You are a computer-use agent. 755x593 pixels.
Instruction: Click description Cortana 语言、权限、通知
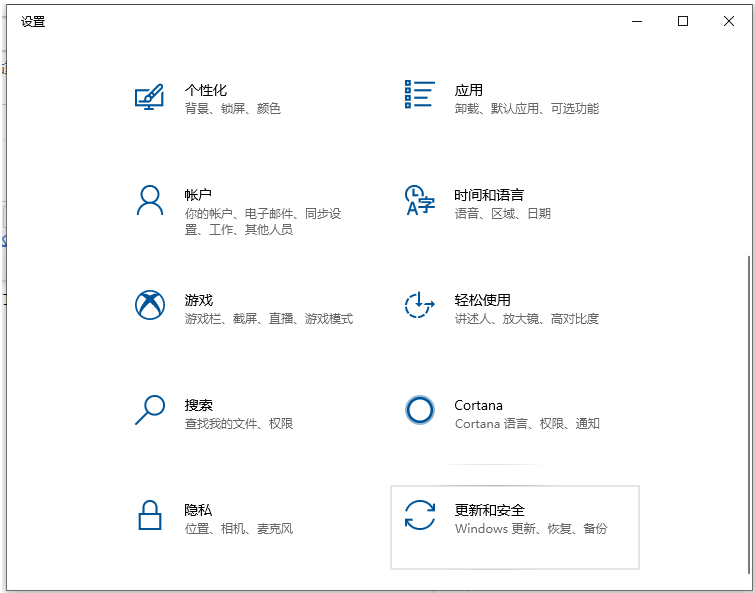click(527, 424)
